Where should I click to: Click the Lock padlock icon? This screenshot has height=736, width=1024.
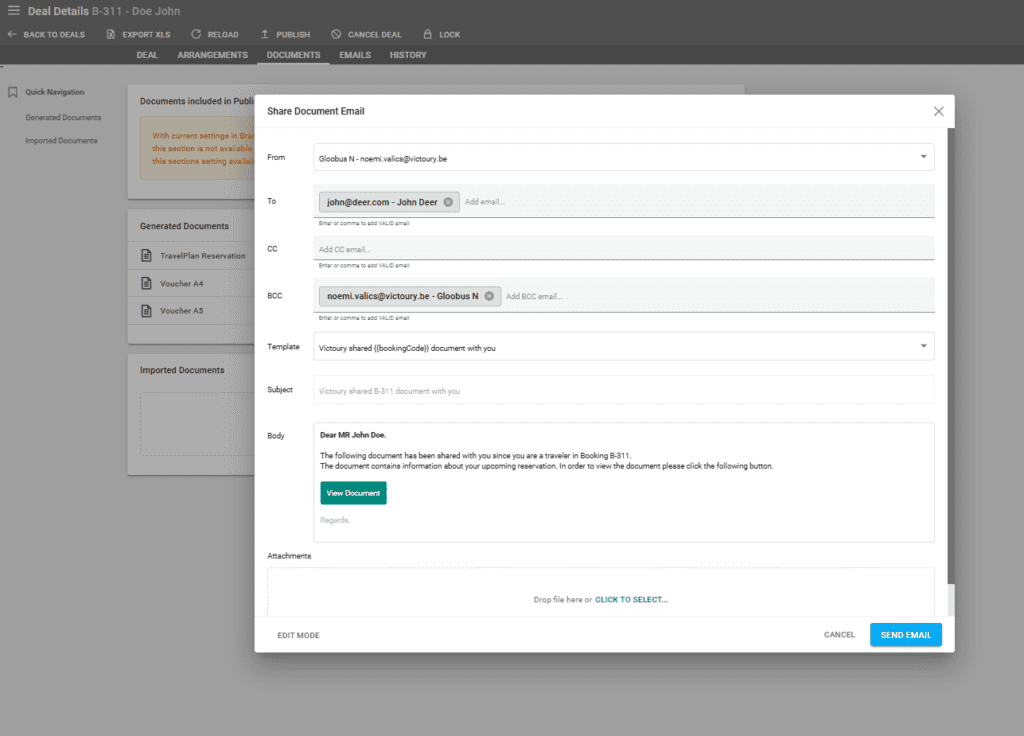(428, 34)
